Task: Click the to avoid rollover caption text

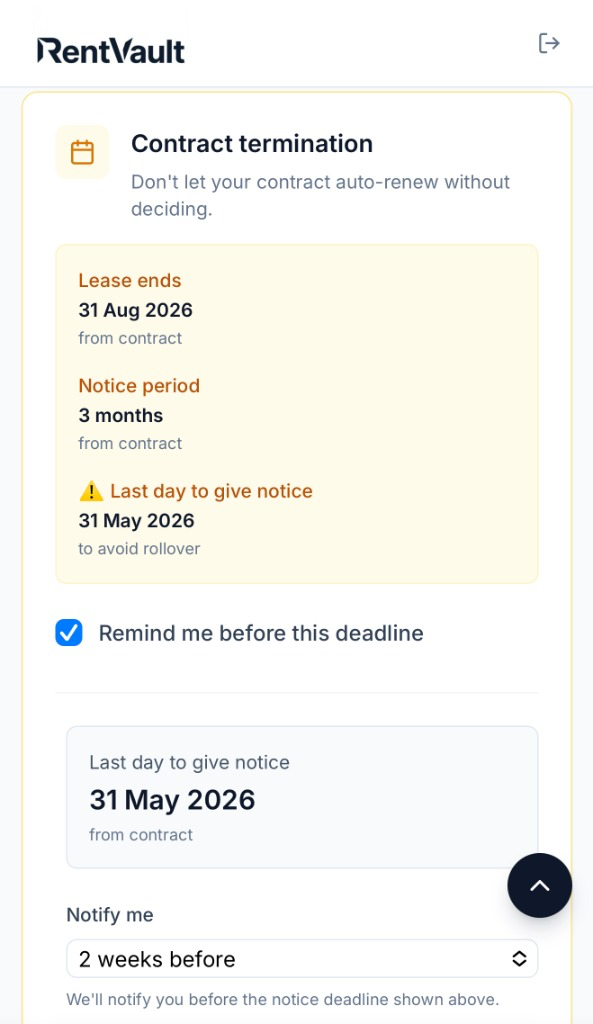Action: [x=138, y=548]
